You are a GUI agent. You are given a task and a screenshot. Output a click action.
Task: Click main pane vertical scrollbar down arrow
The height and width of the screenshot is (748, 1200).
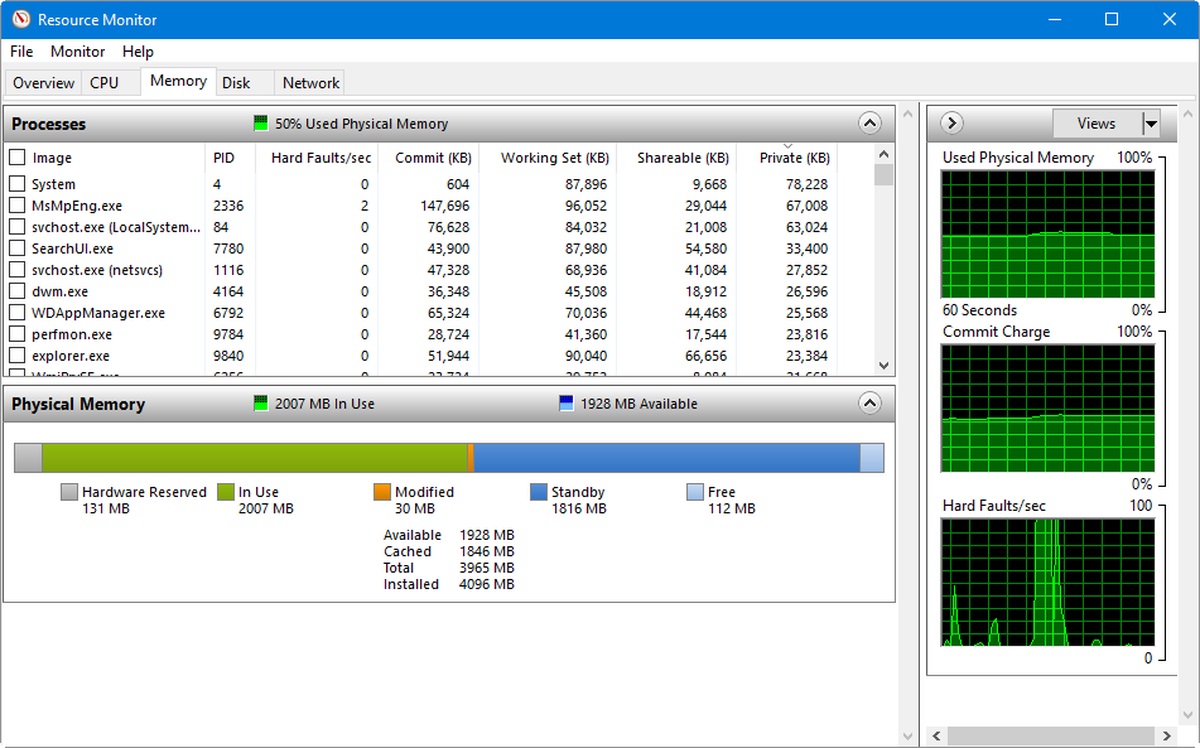pyautogui.click(x=907, y=737)
